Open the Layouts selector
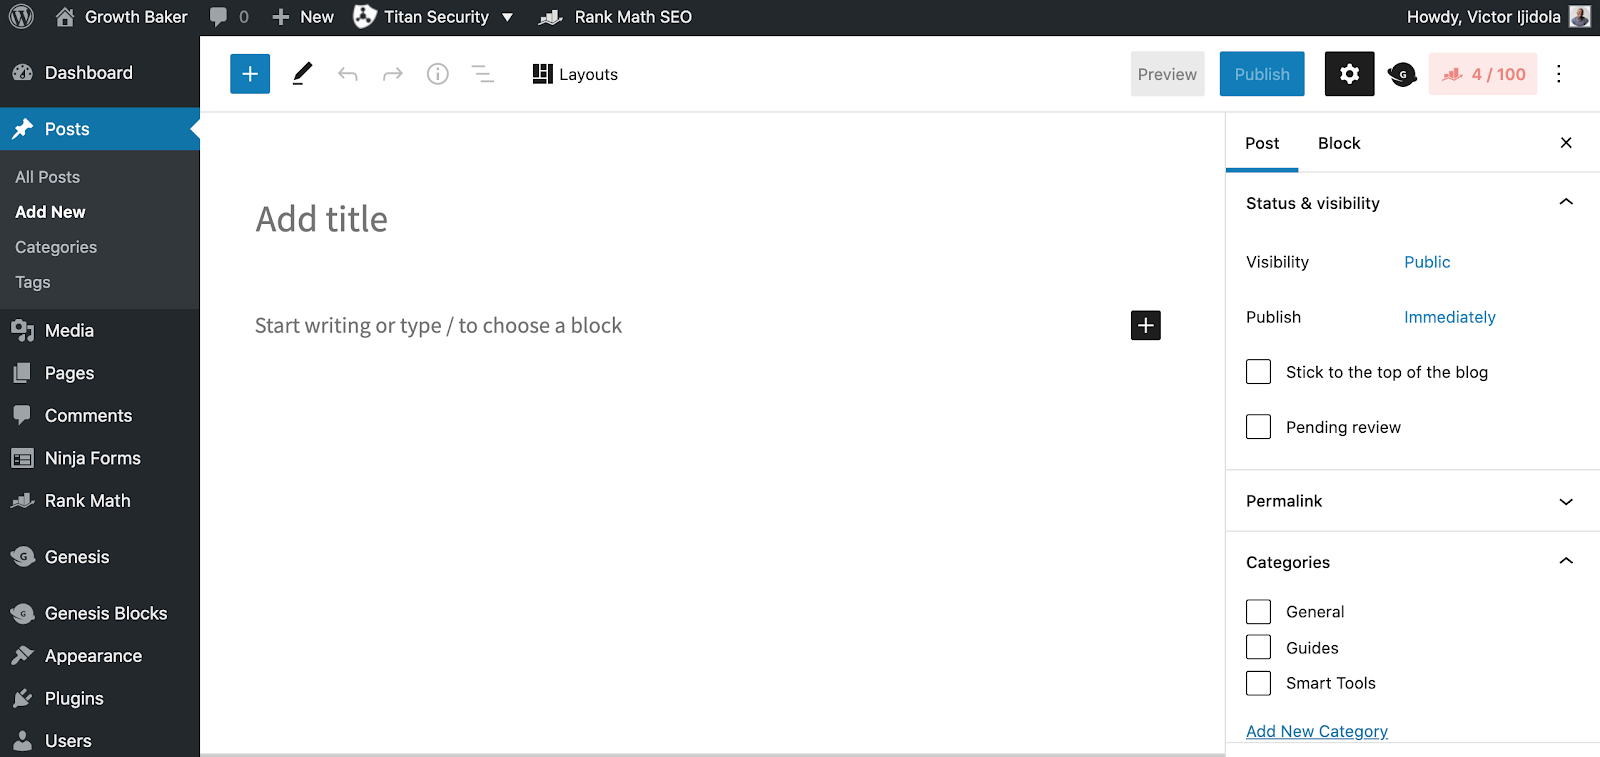The width and height of the screenshot is (1600, 757). [575, 74]
